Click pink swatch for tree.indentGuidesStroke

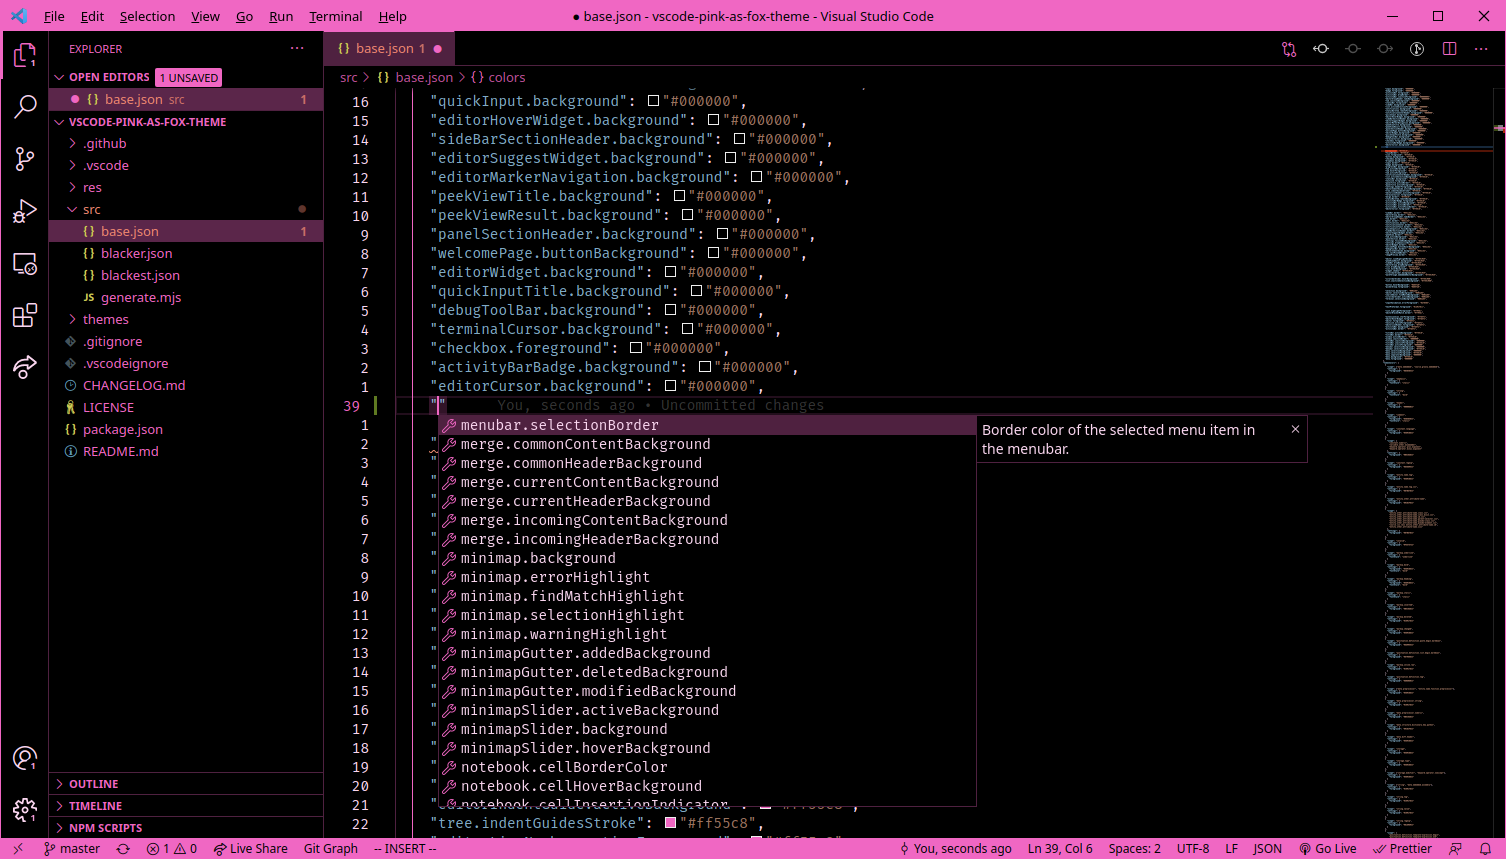pyautogui.click(x=671, y=823)
